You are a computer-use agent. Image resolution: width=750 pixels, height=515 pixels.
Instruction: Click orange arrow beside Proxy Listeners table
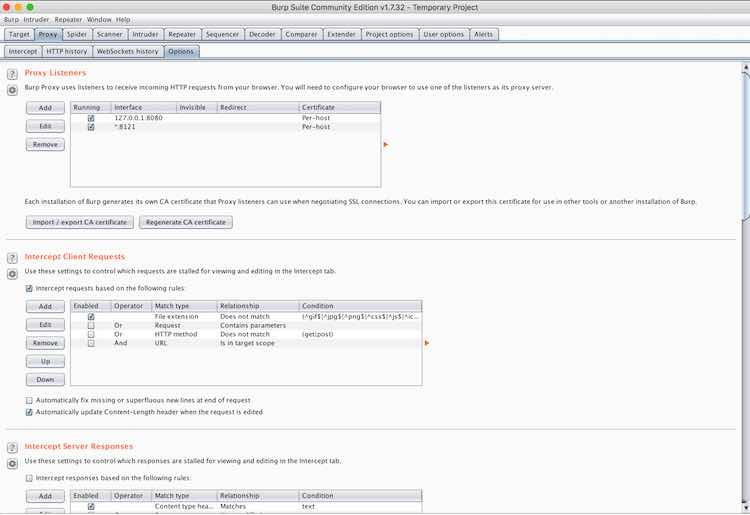tap(386, 144)
